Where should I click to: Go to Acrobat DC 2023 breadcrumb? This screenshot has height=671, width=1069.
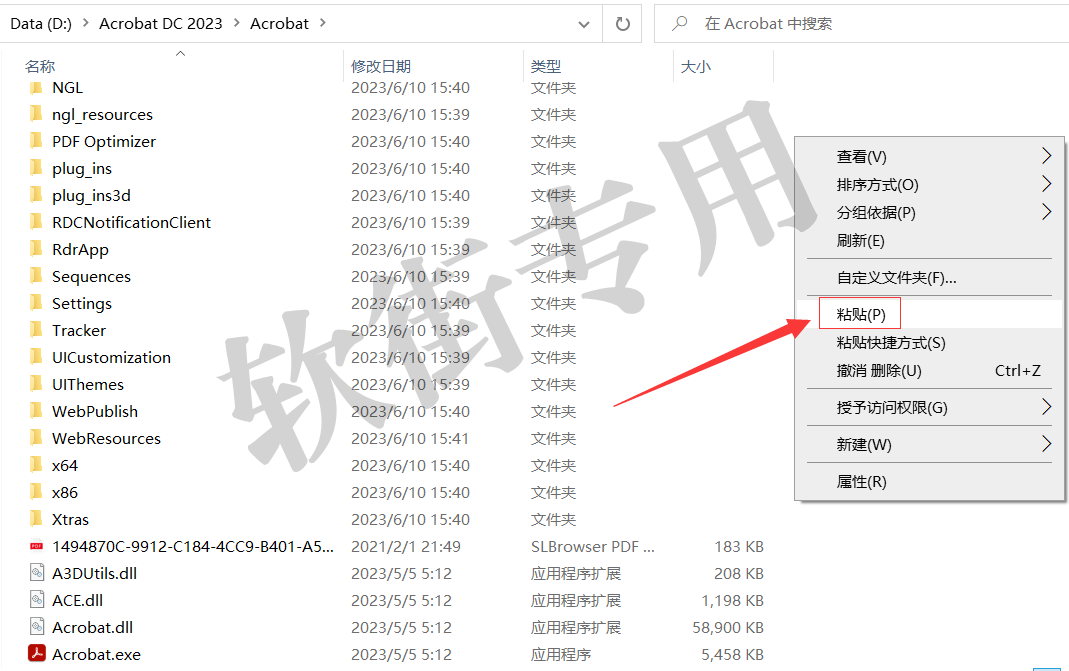coord(160,23)
